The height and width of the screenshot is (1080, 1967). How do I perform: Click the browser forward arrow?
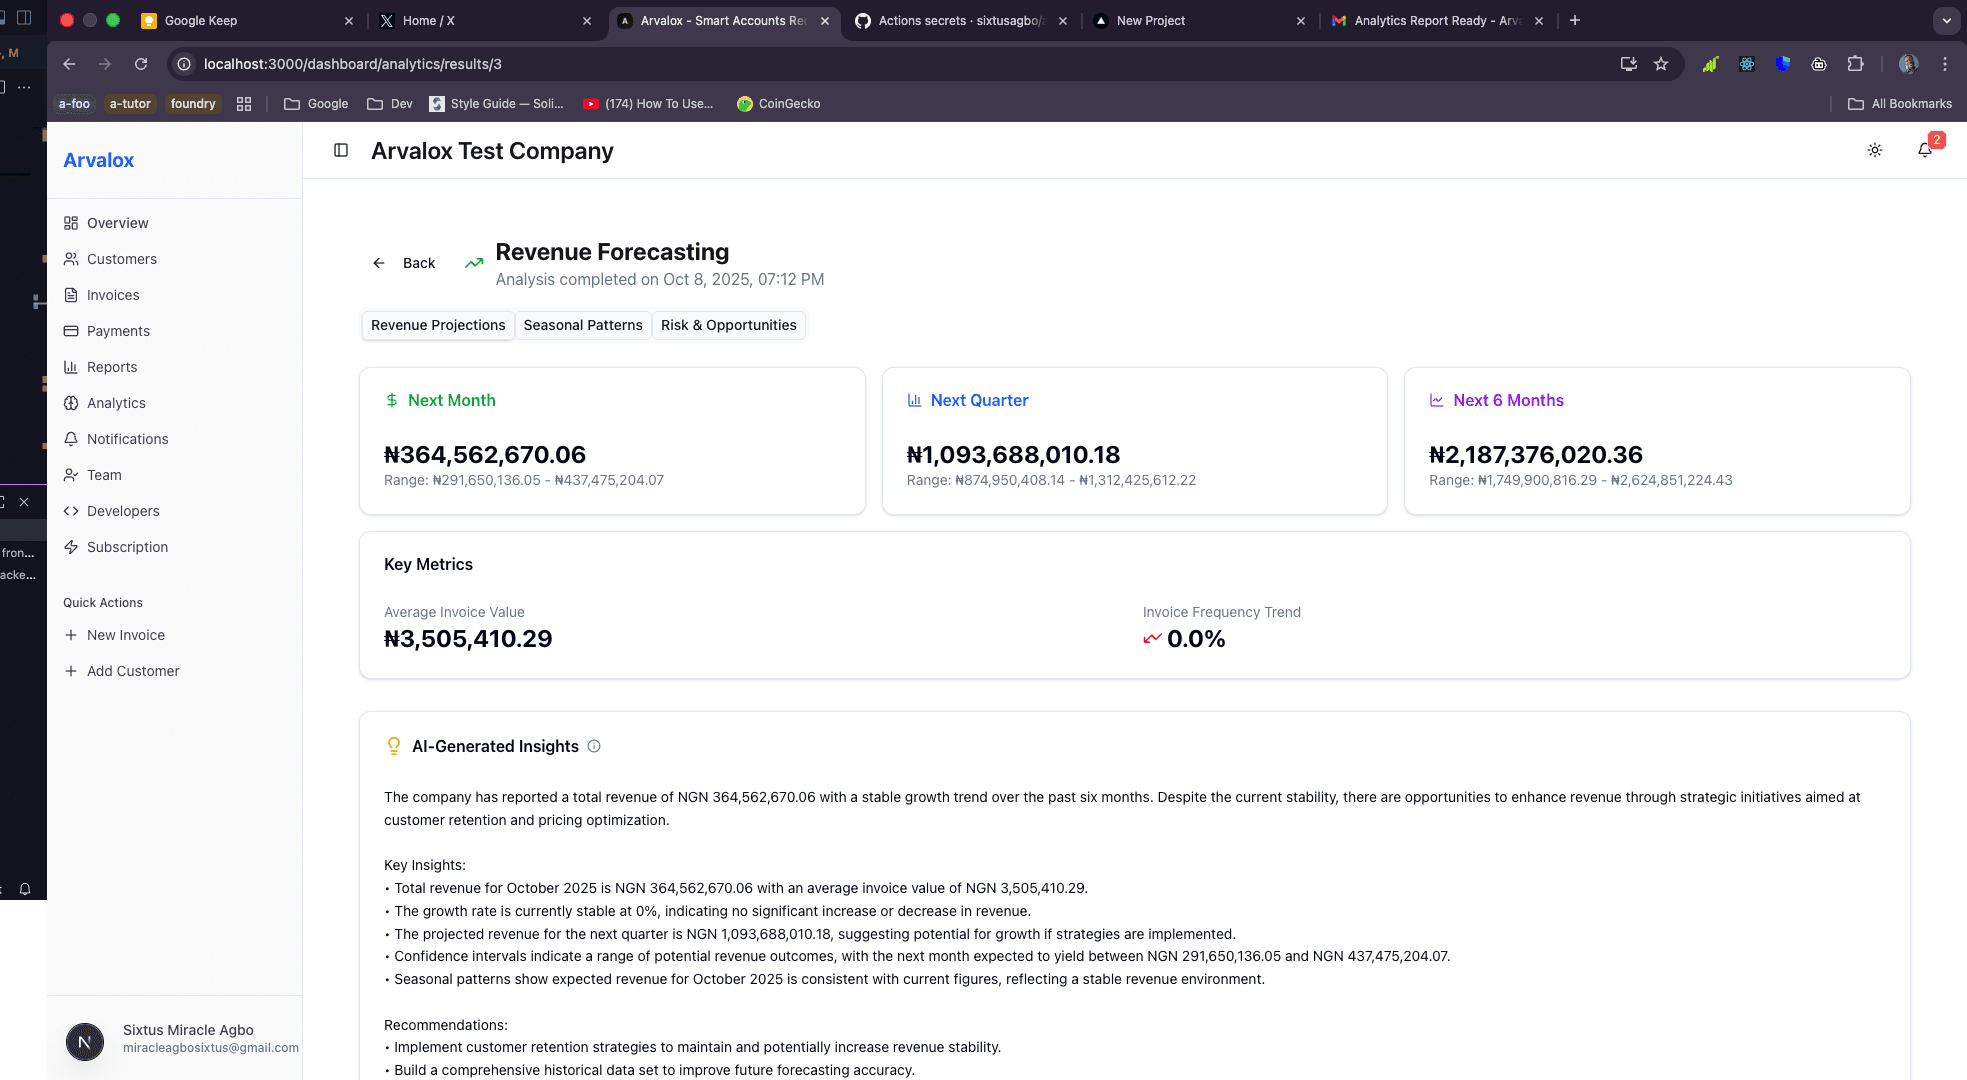coord(105,64)
